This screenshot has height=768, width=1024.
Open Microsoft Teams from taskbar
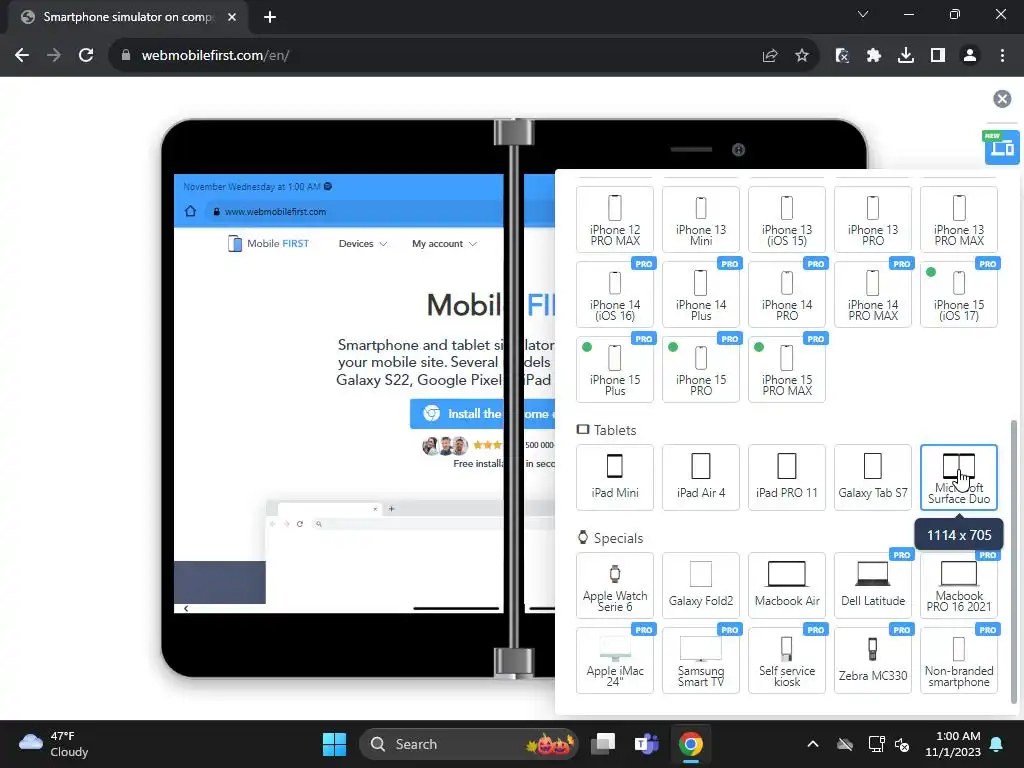pos(647,744)
